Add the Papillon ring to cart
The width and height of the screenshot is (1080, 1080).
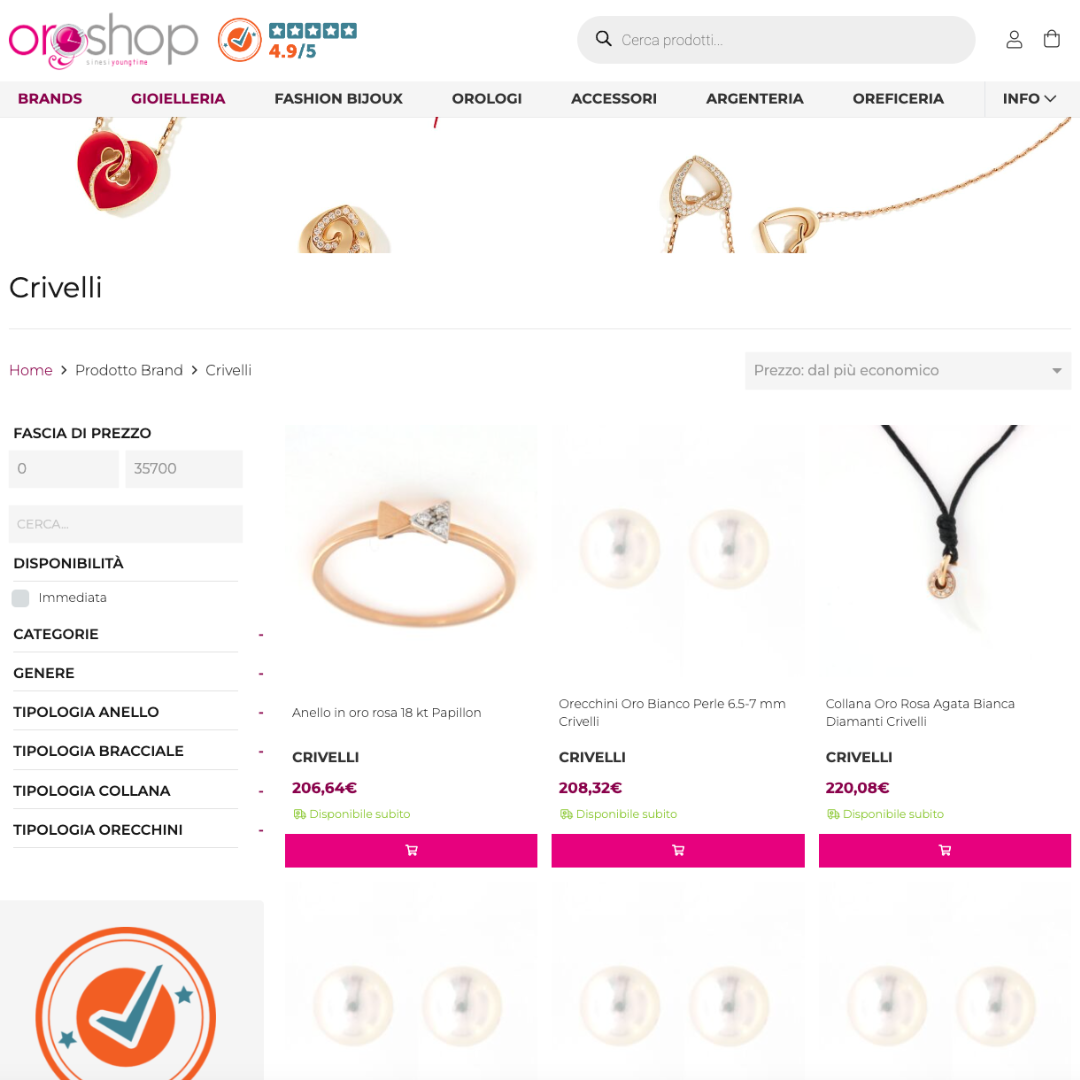tap(411, 850)
